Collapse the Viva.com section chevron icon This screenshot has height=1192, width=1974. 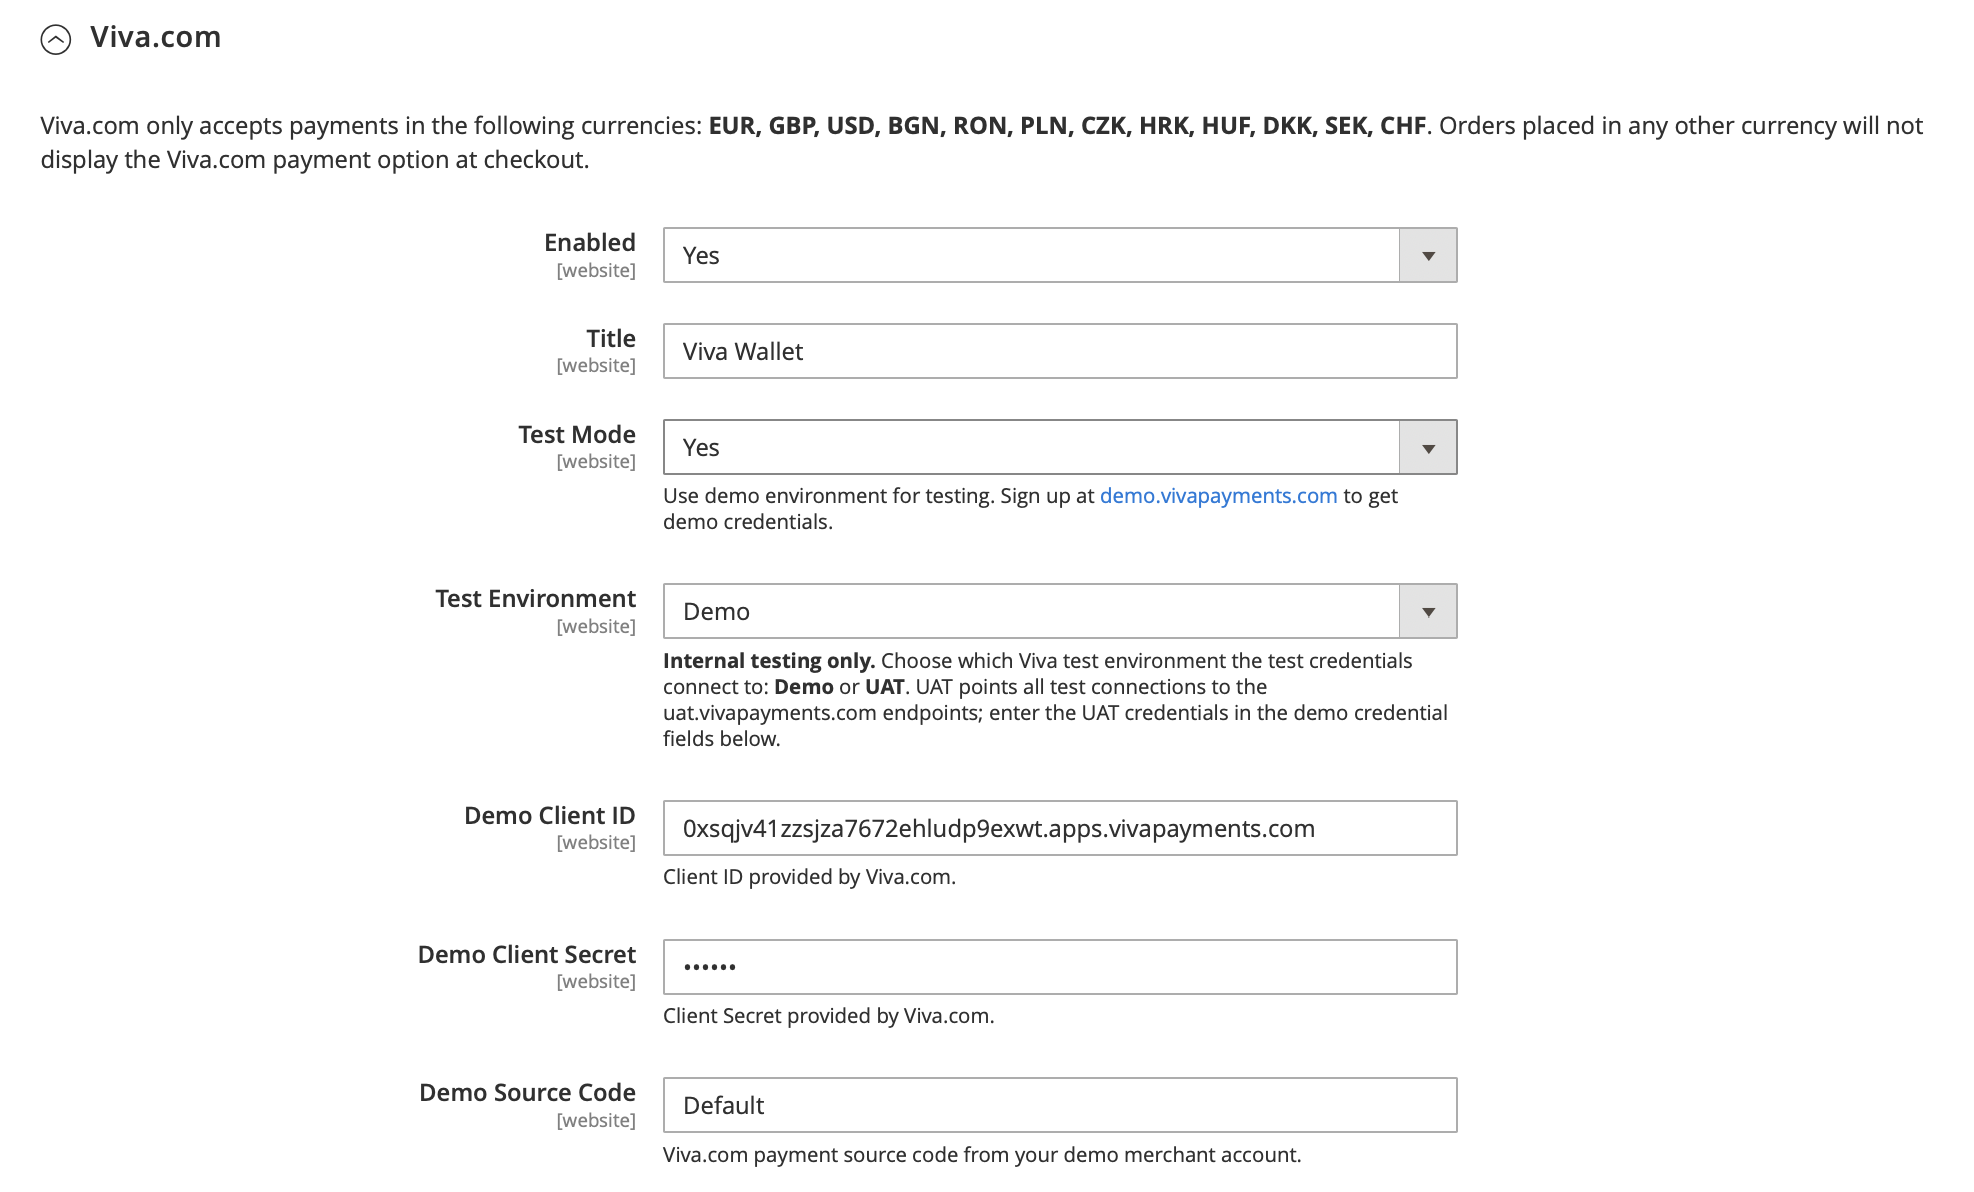tap(56, 39)
